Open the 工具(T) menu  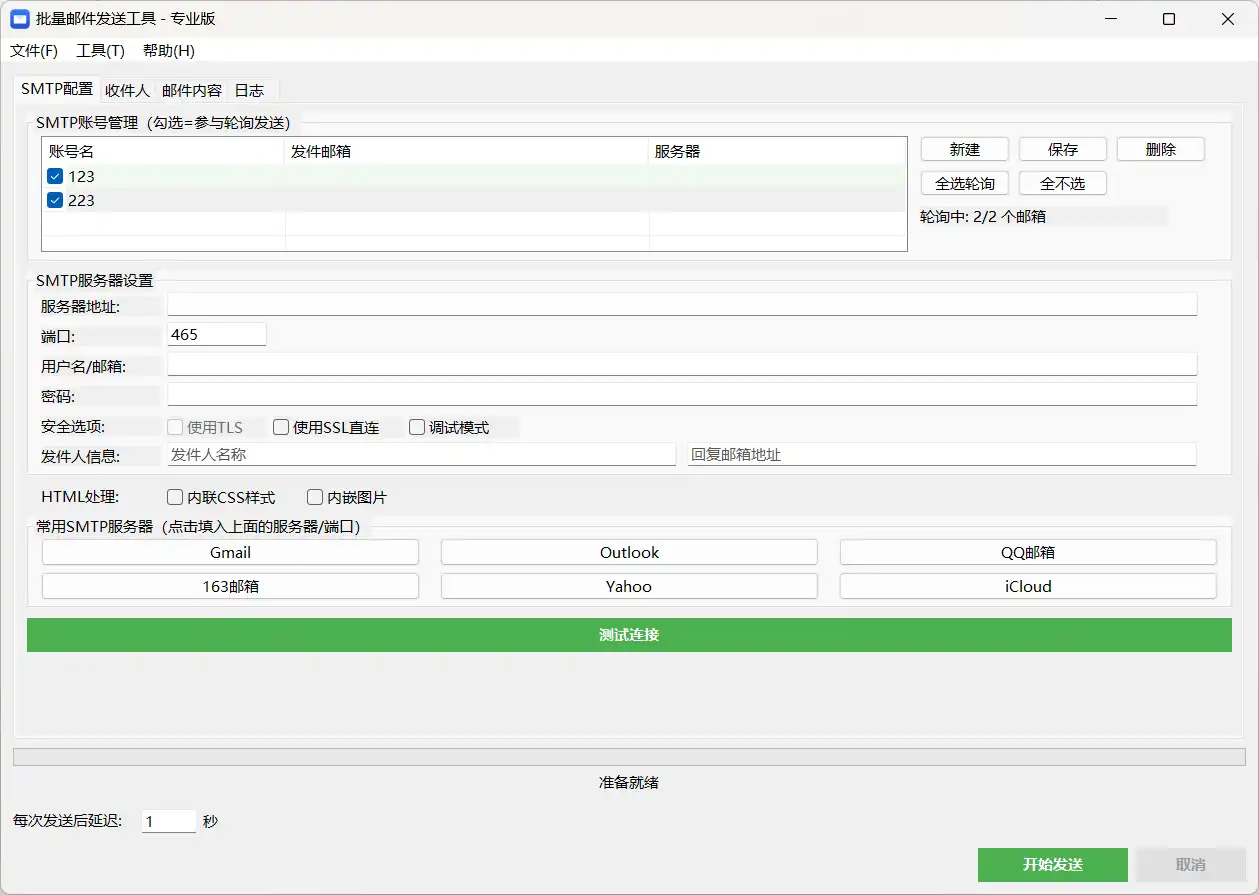pyautogui.click(x=101, y=51)
